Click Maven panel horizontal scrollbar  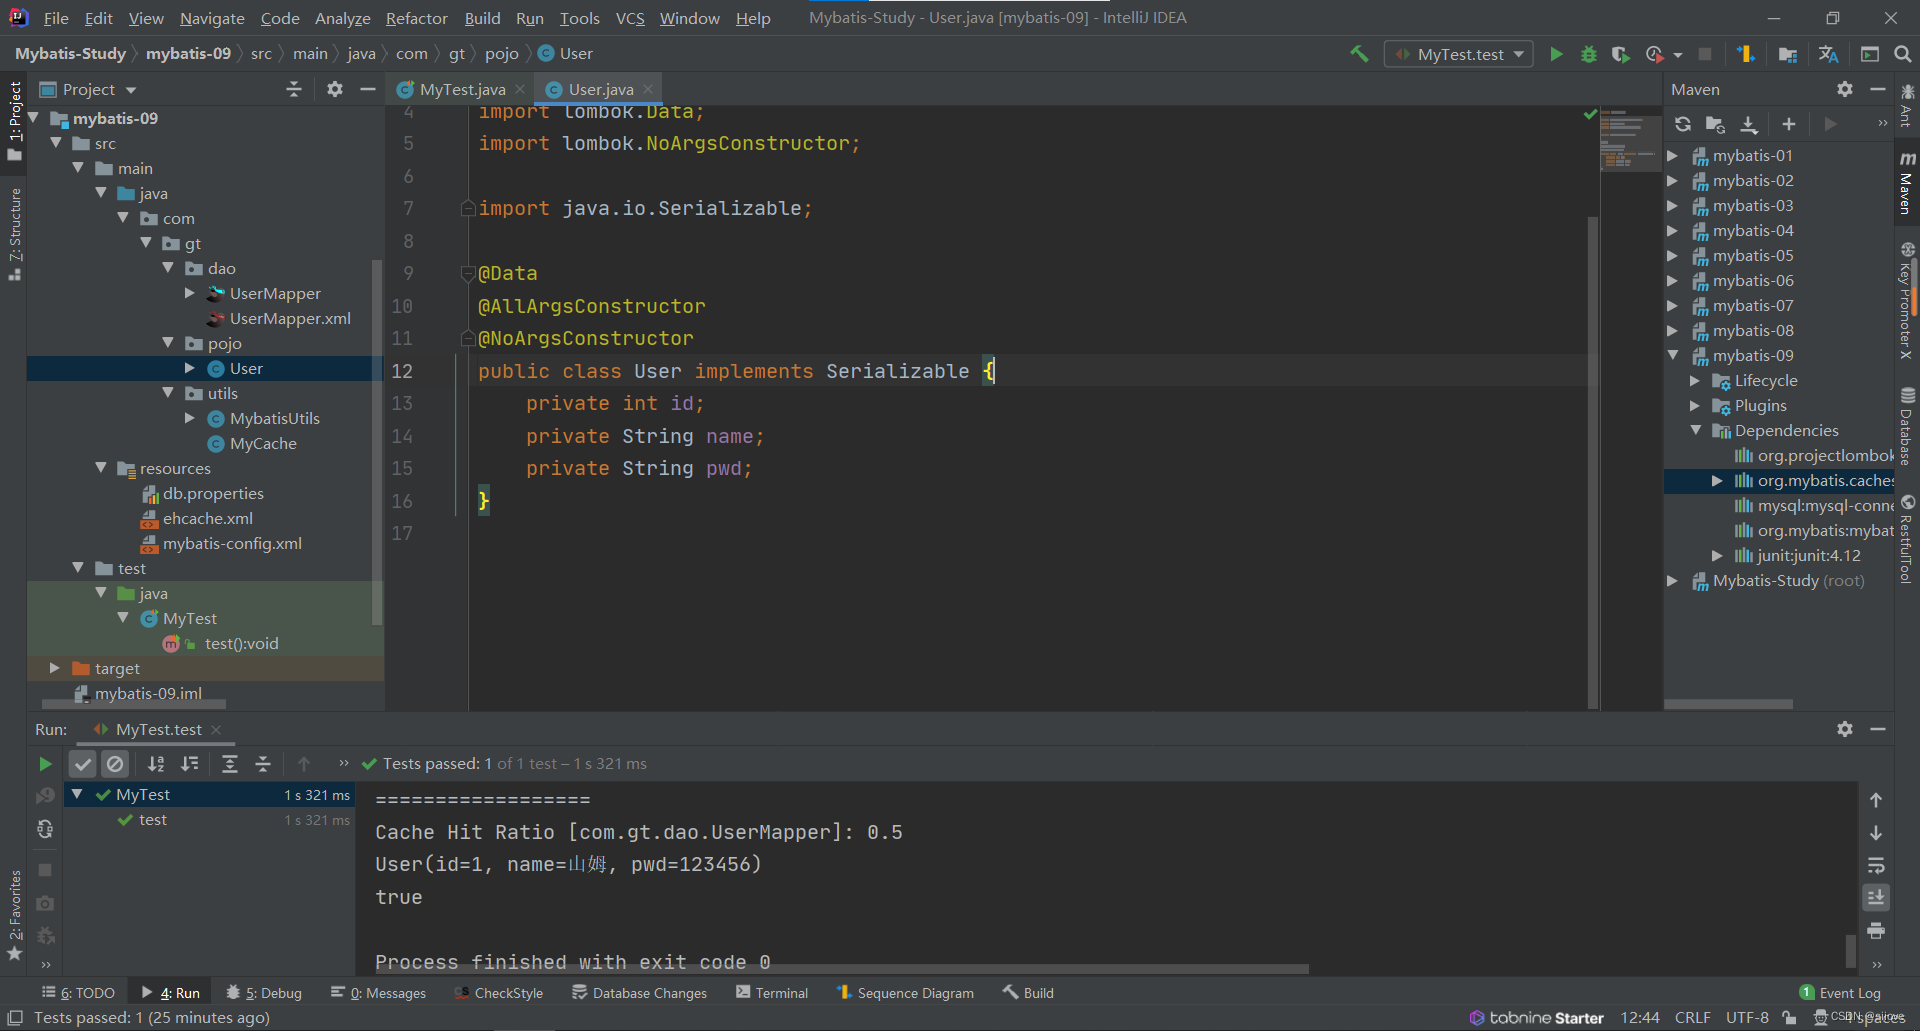(1729, 704)
